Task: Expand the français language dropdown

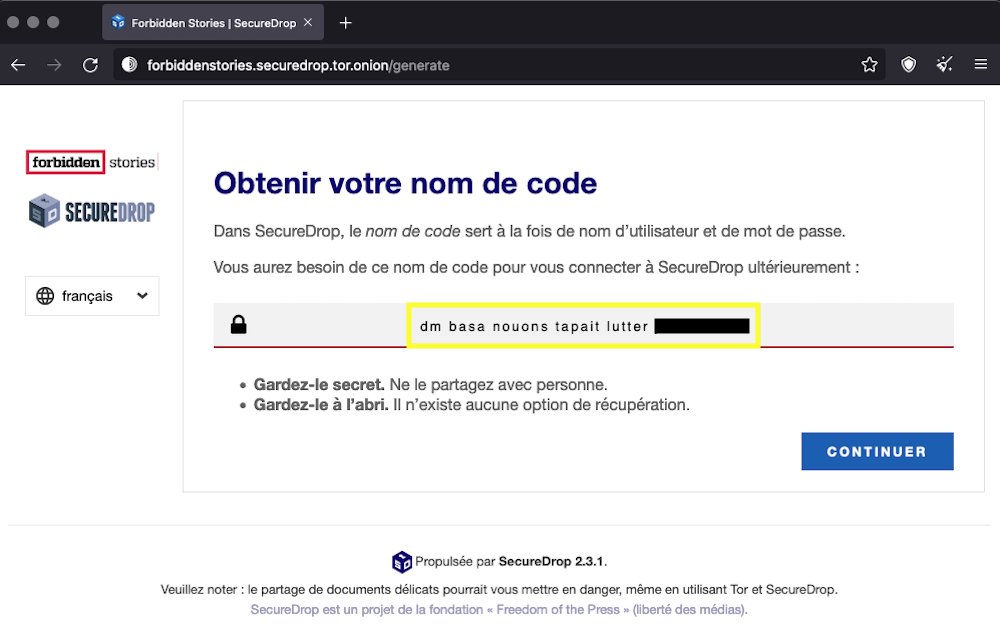Action: (x=92, y=296)
